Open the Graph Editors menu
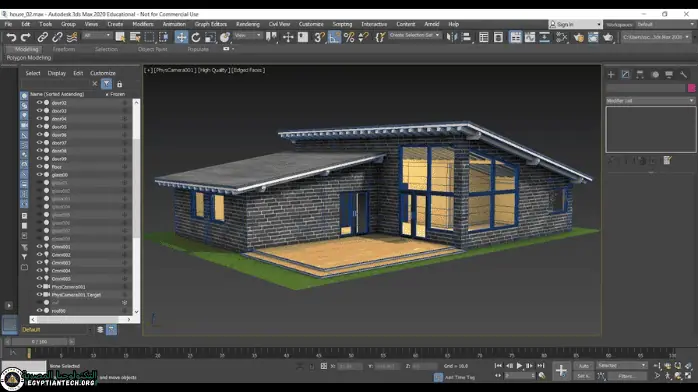The image size is (698, 392). click(x=211, y=24)
